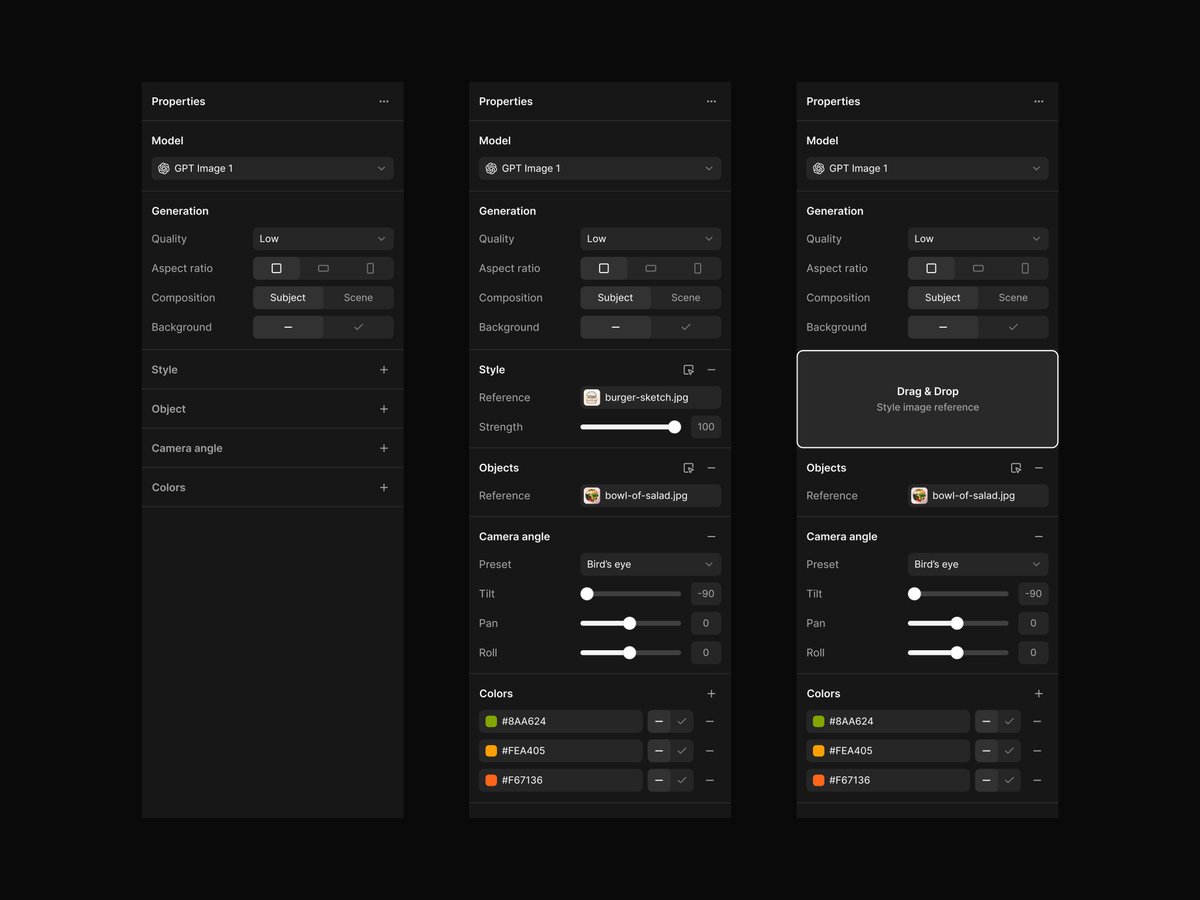Select the square aspect ratio icon
The width and height of the screenshot is (1200, 900).
276,268
